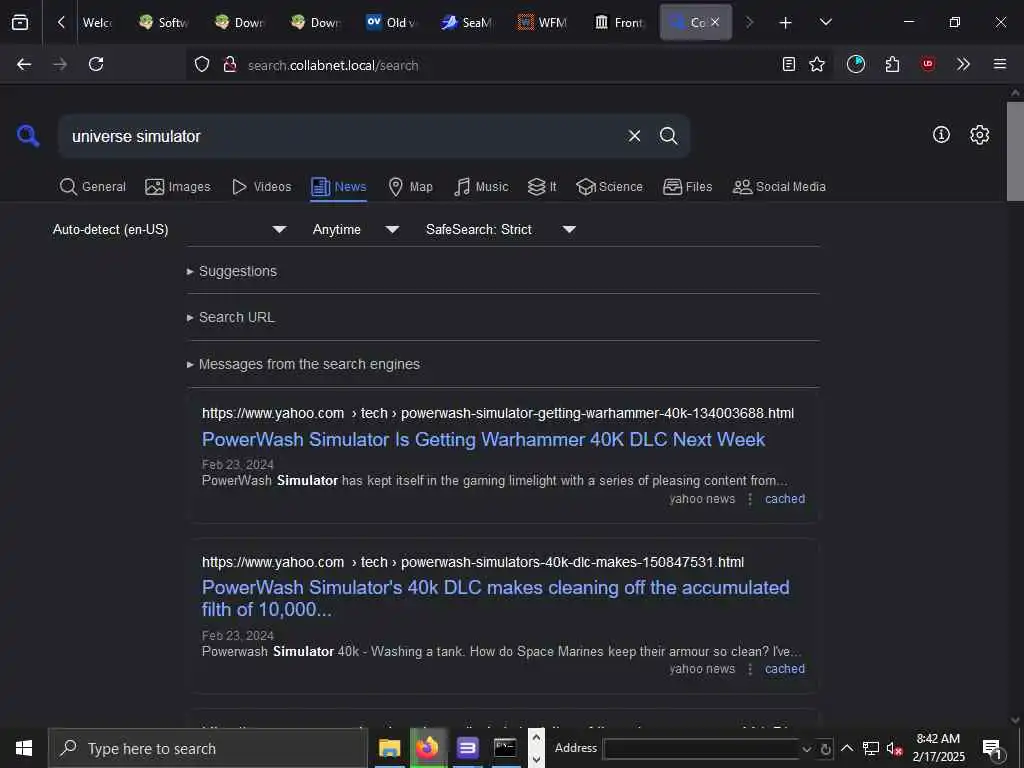Open PowerWash Simulator's 40k DLC cleaning article
The width and height of the screenshot is (1024, 768).
[x=496, y=598]
